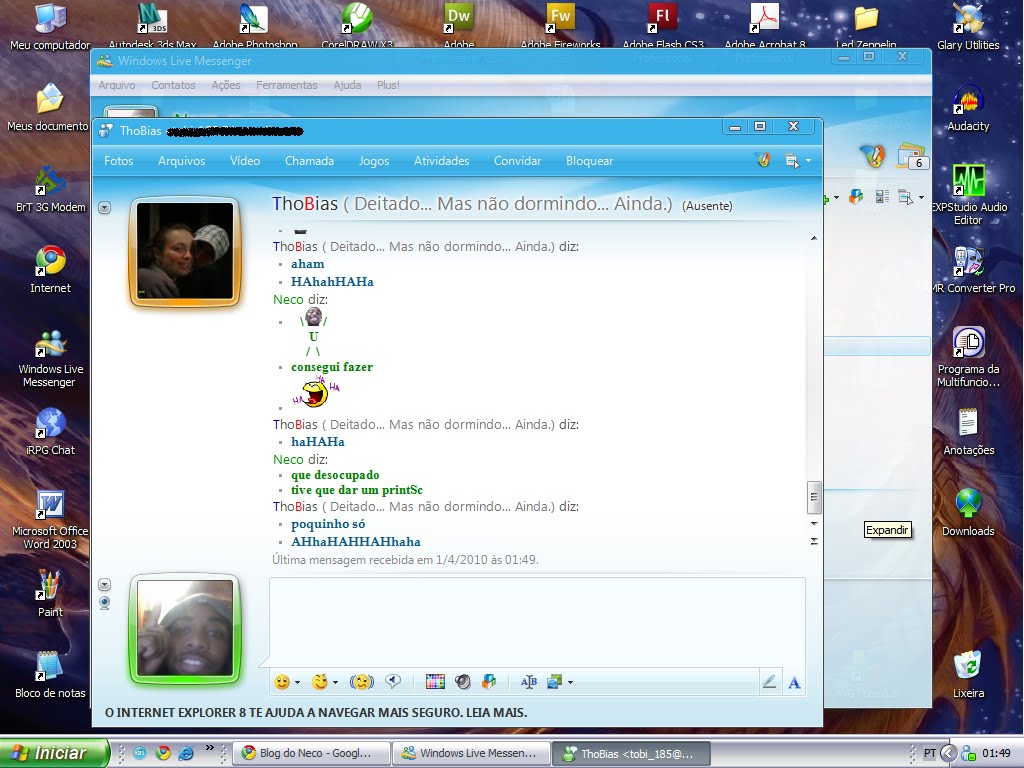
Task: Collapse my display picture toggle
Action: pos(104,584)
